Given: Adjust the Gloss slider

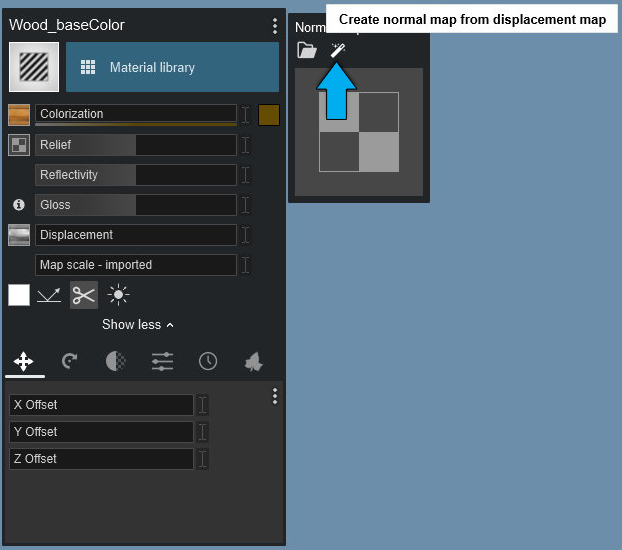Looking at the screenshot, I should [136, 205].
